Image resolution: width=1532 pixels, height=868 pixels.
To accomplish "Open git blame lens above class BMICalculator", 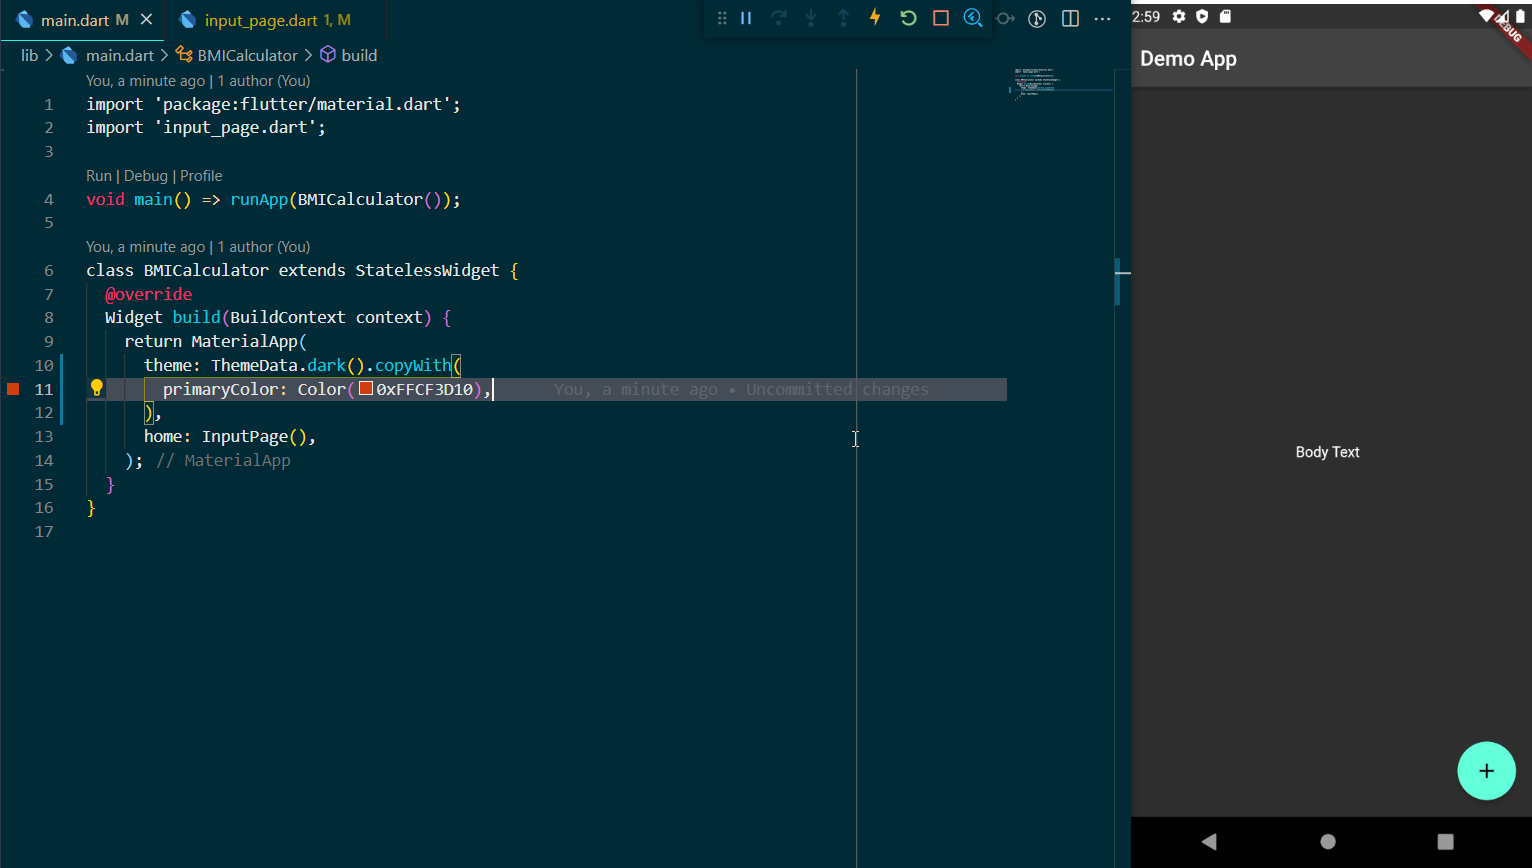I will [x=198, y=247].
